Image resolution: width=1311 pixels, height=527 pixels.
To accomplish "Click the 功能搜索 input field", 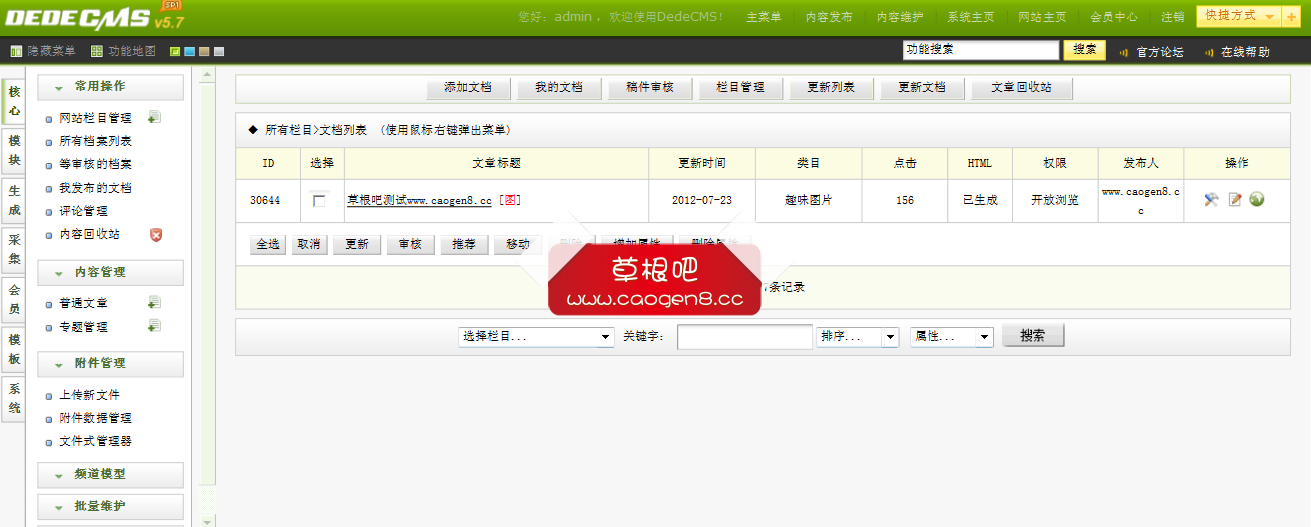I will point(980,50).
